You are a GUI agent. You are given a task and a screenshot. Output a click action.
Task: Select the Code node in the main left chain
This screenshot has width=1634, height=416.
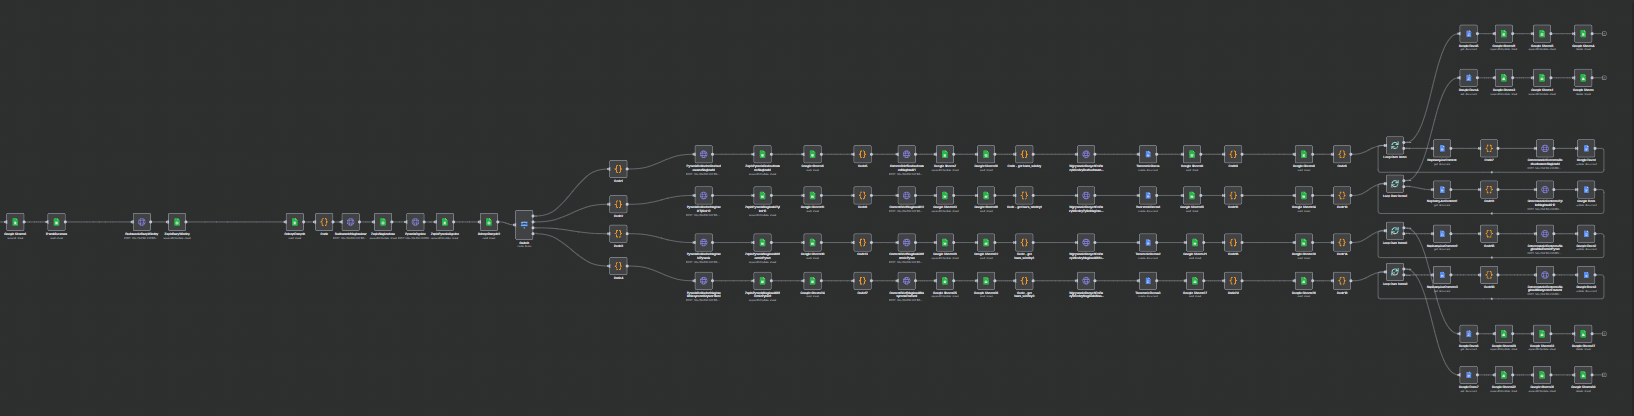[x=323, y=221]
